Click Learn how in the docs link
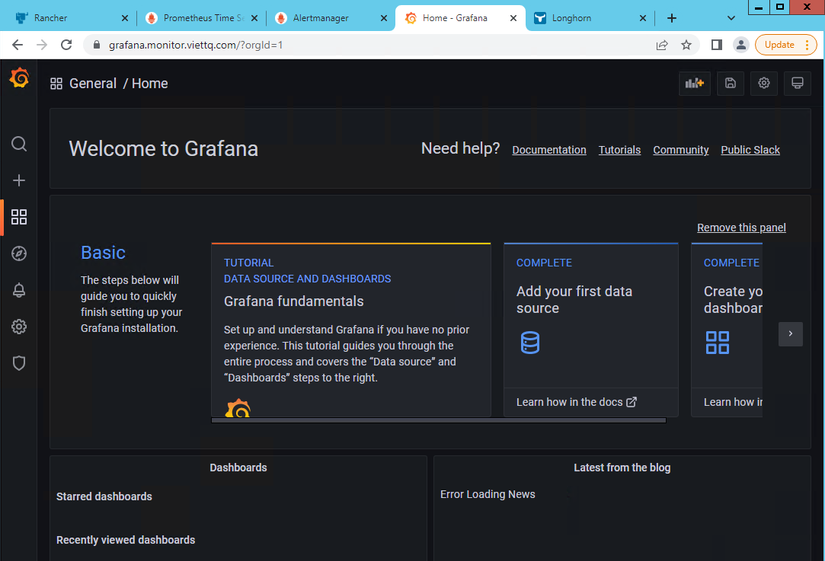 click(x=576, y=402)
